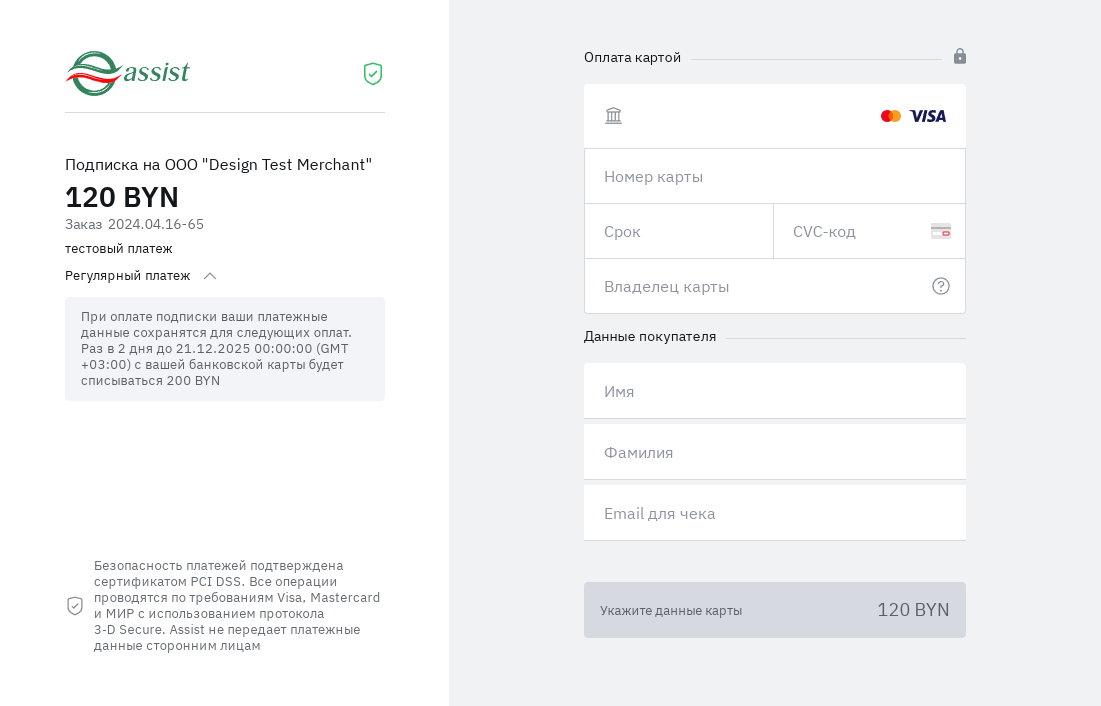Viewport: 1101px width, 706px height.
Task: Click the green shield checkmark icon
Action: click(373, 74)
